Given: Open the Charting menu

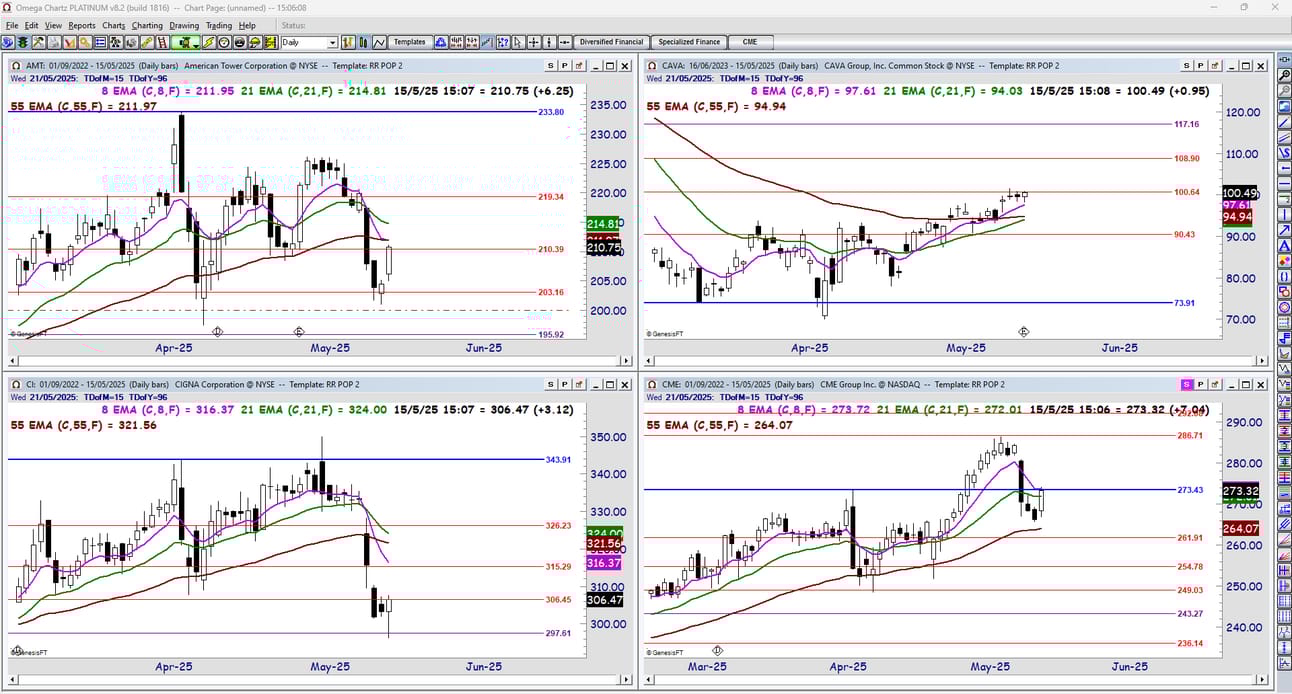Looking at the screenshot, I should (x=147, y=25).
